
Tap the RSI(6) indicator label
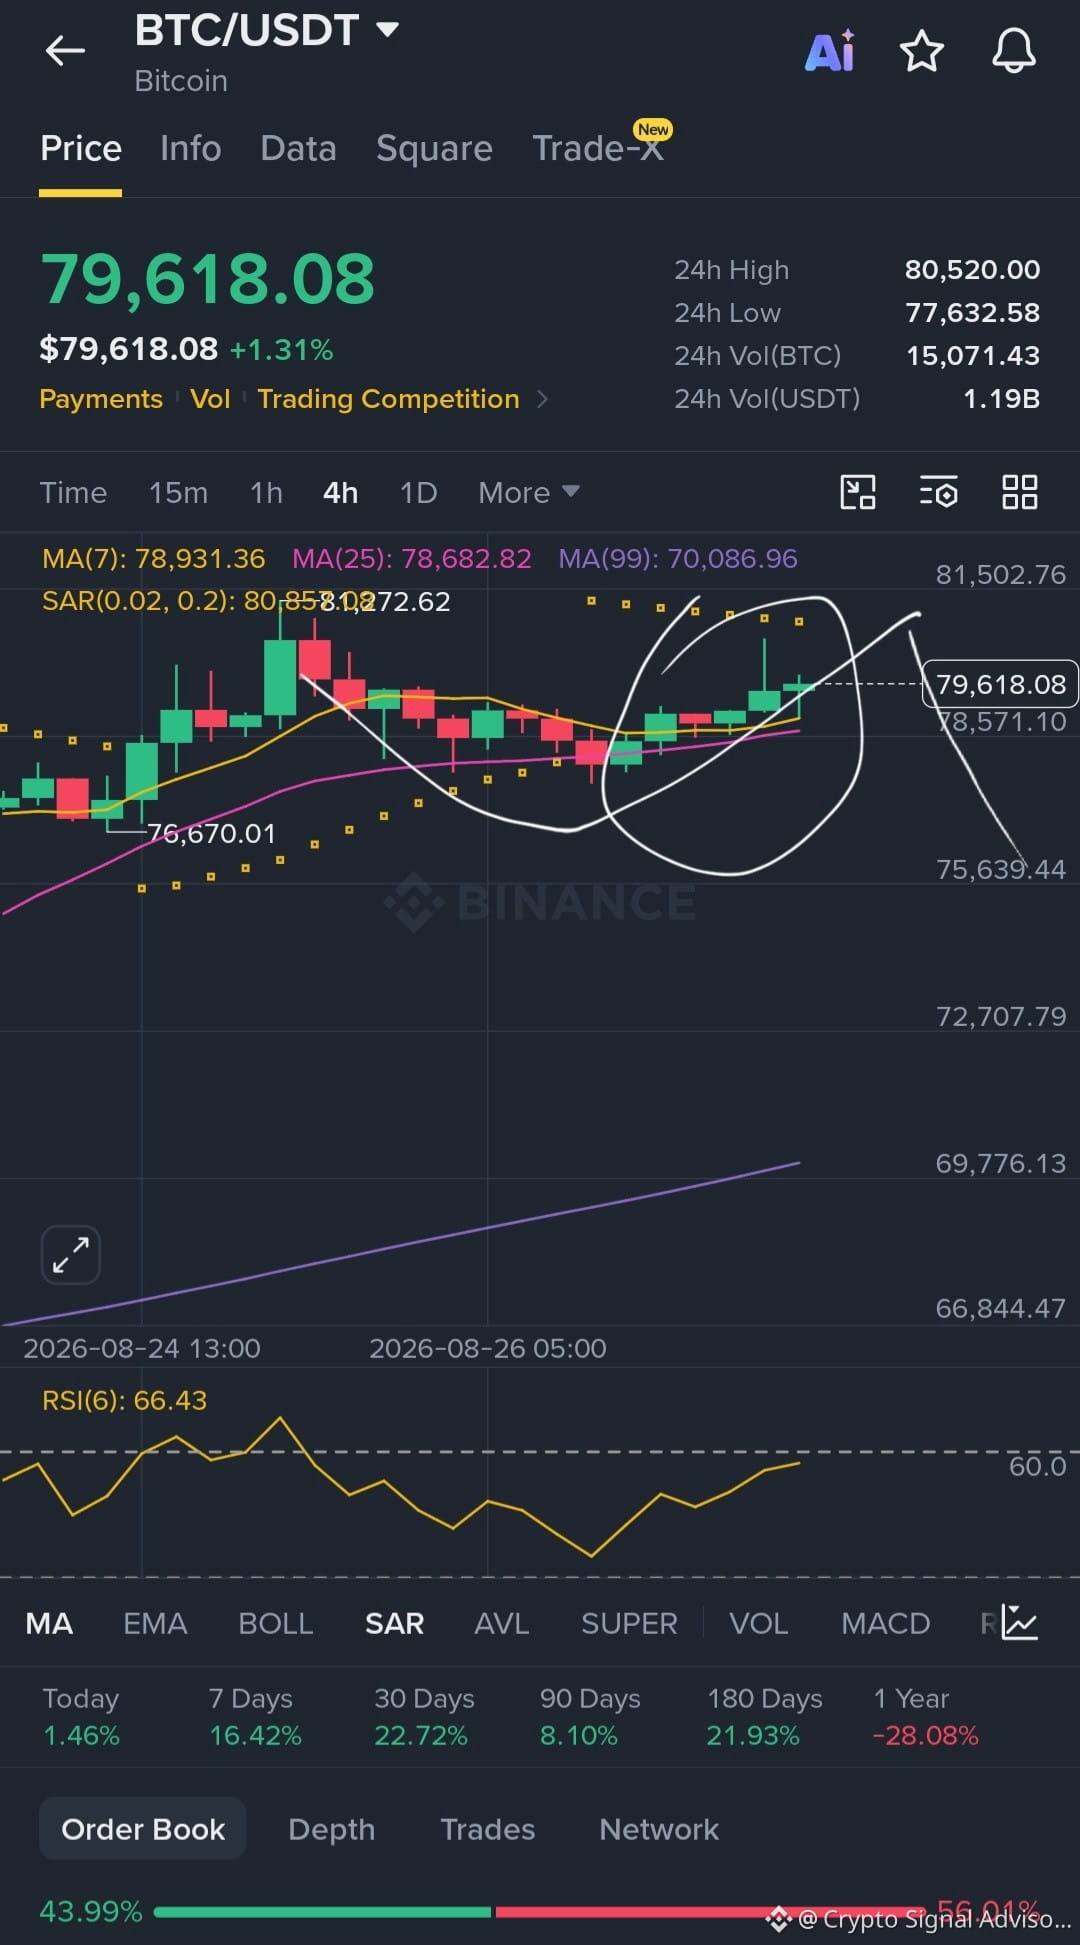pyautogui.click(x=124, y=1400)
